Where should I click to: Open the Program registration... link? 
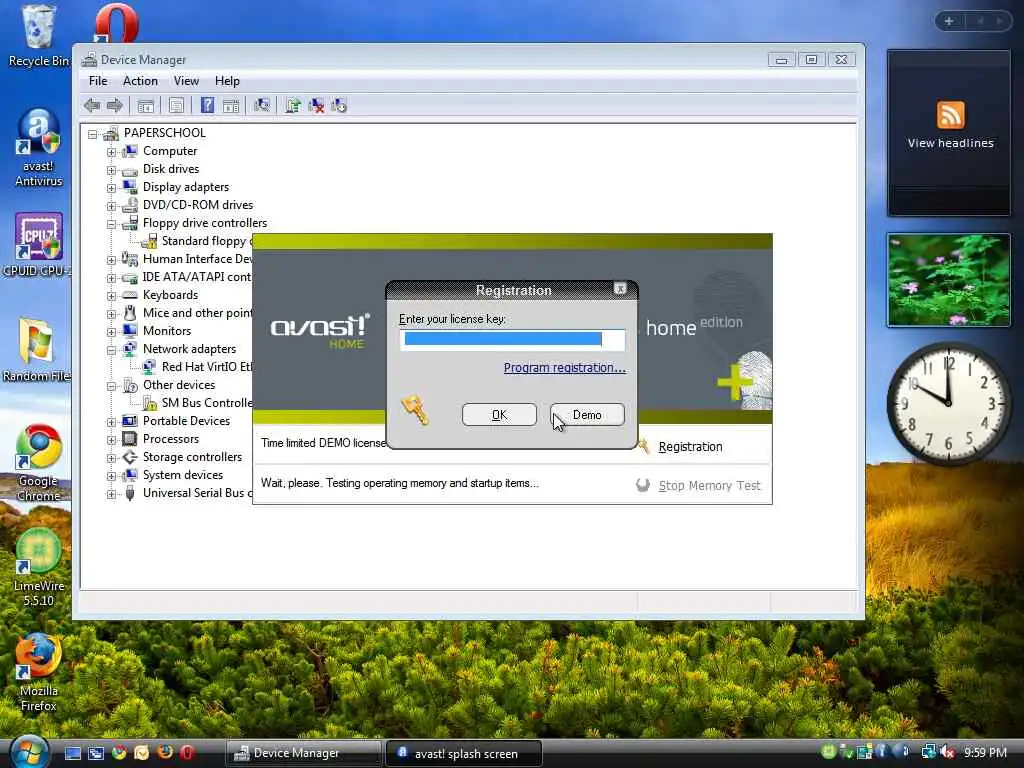564,368
